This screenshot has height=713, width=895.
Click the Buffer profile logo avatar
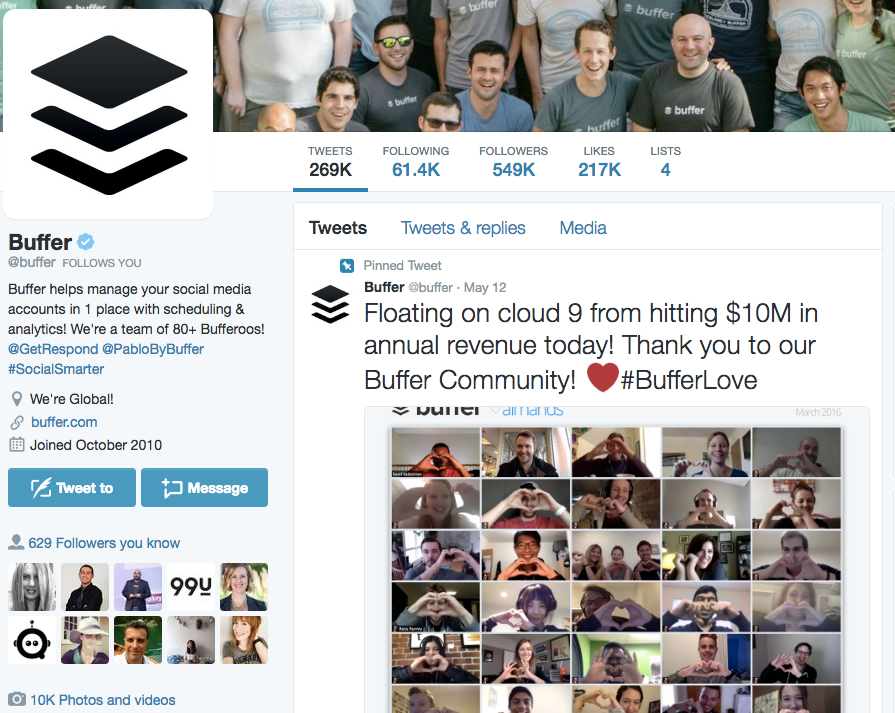[x=108, y=114]
